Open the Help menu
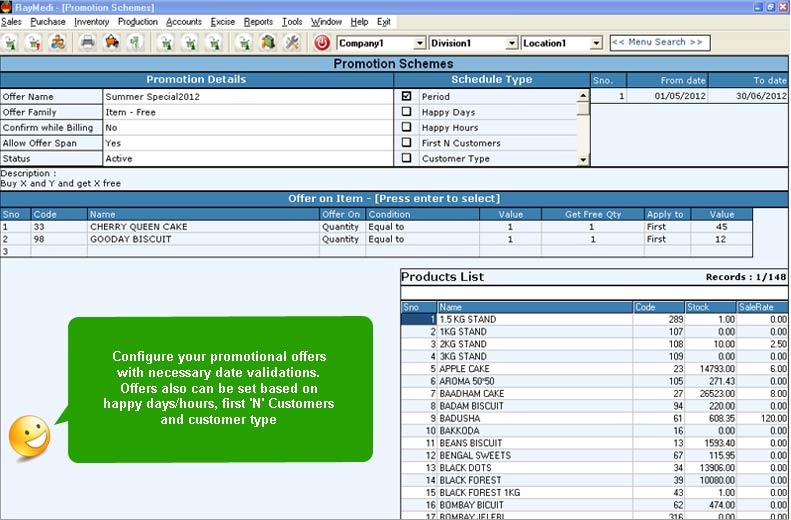This screenshot has width=791, height=520. click(359, 22)
